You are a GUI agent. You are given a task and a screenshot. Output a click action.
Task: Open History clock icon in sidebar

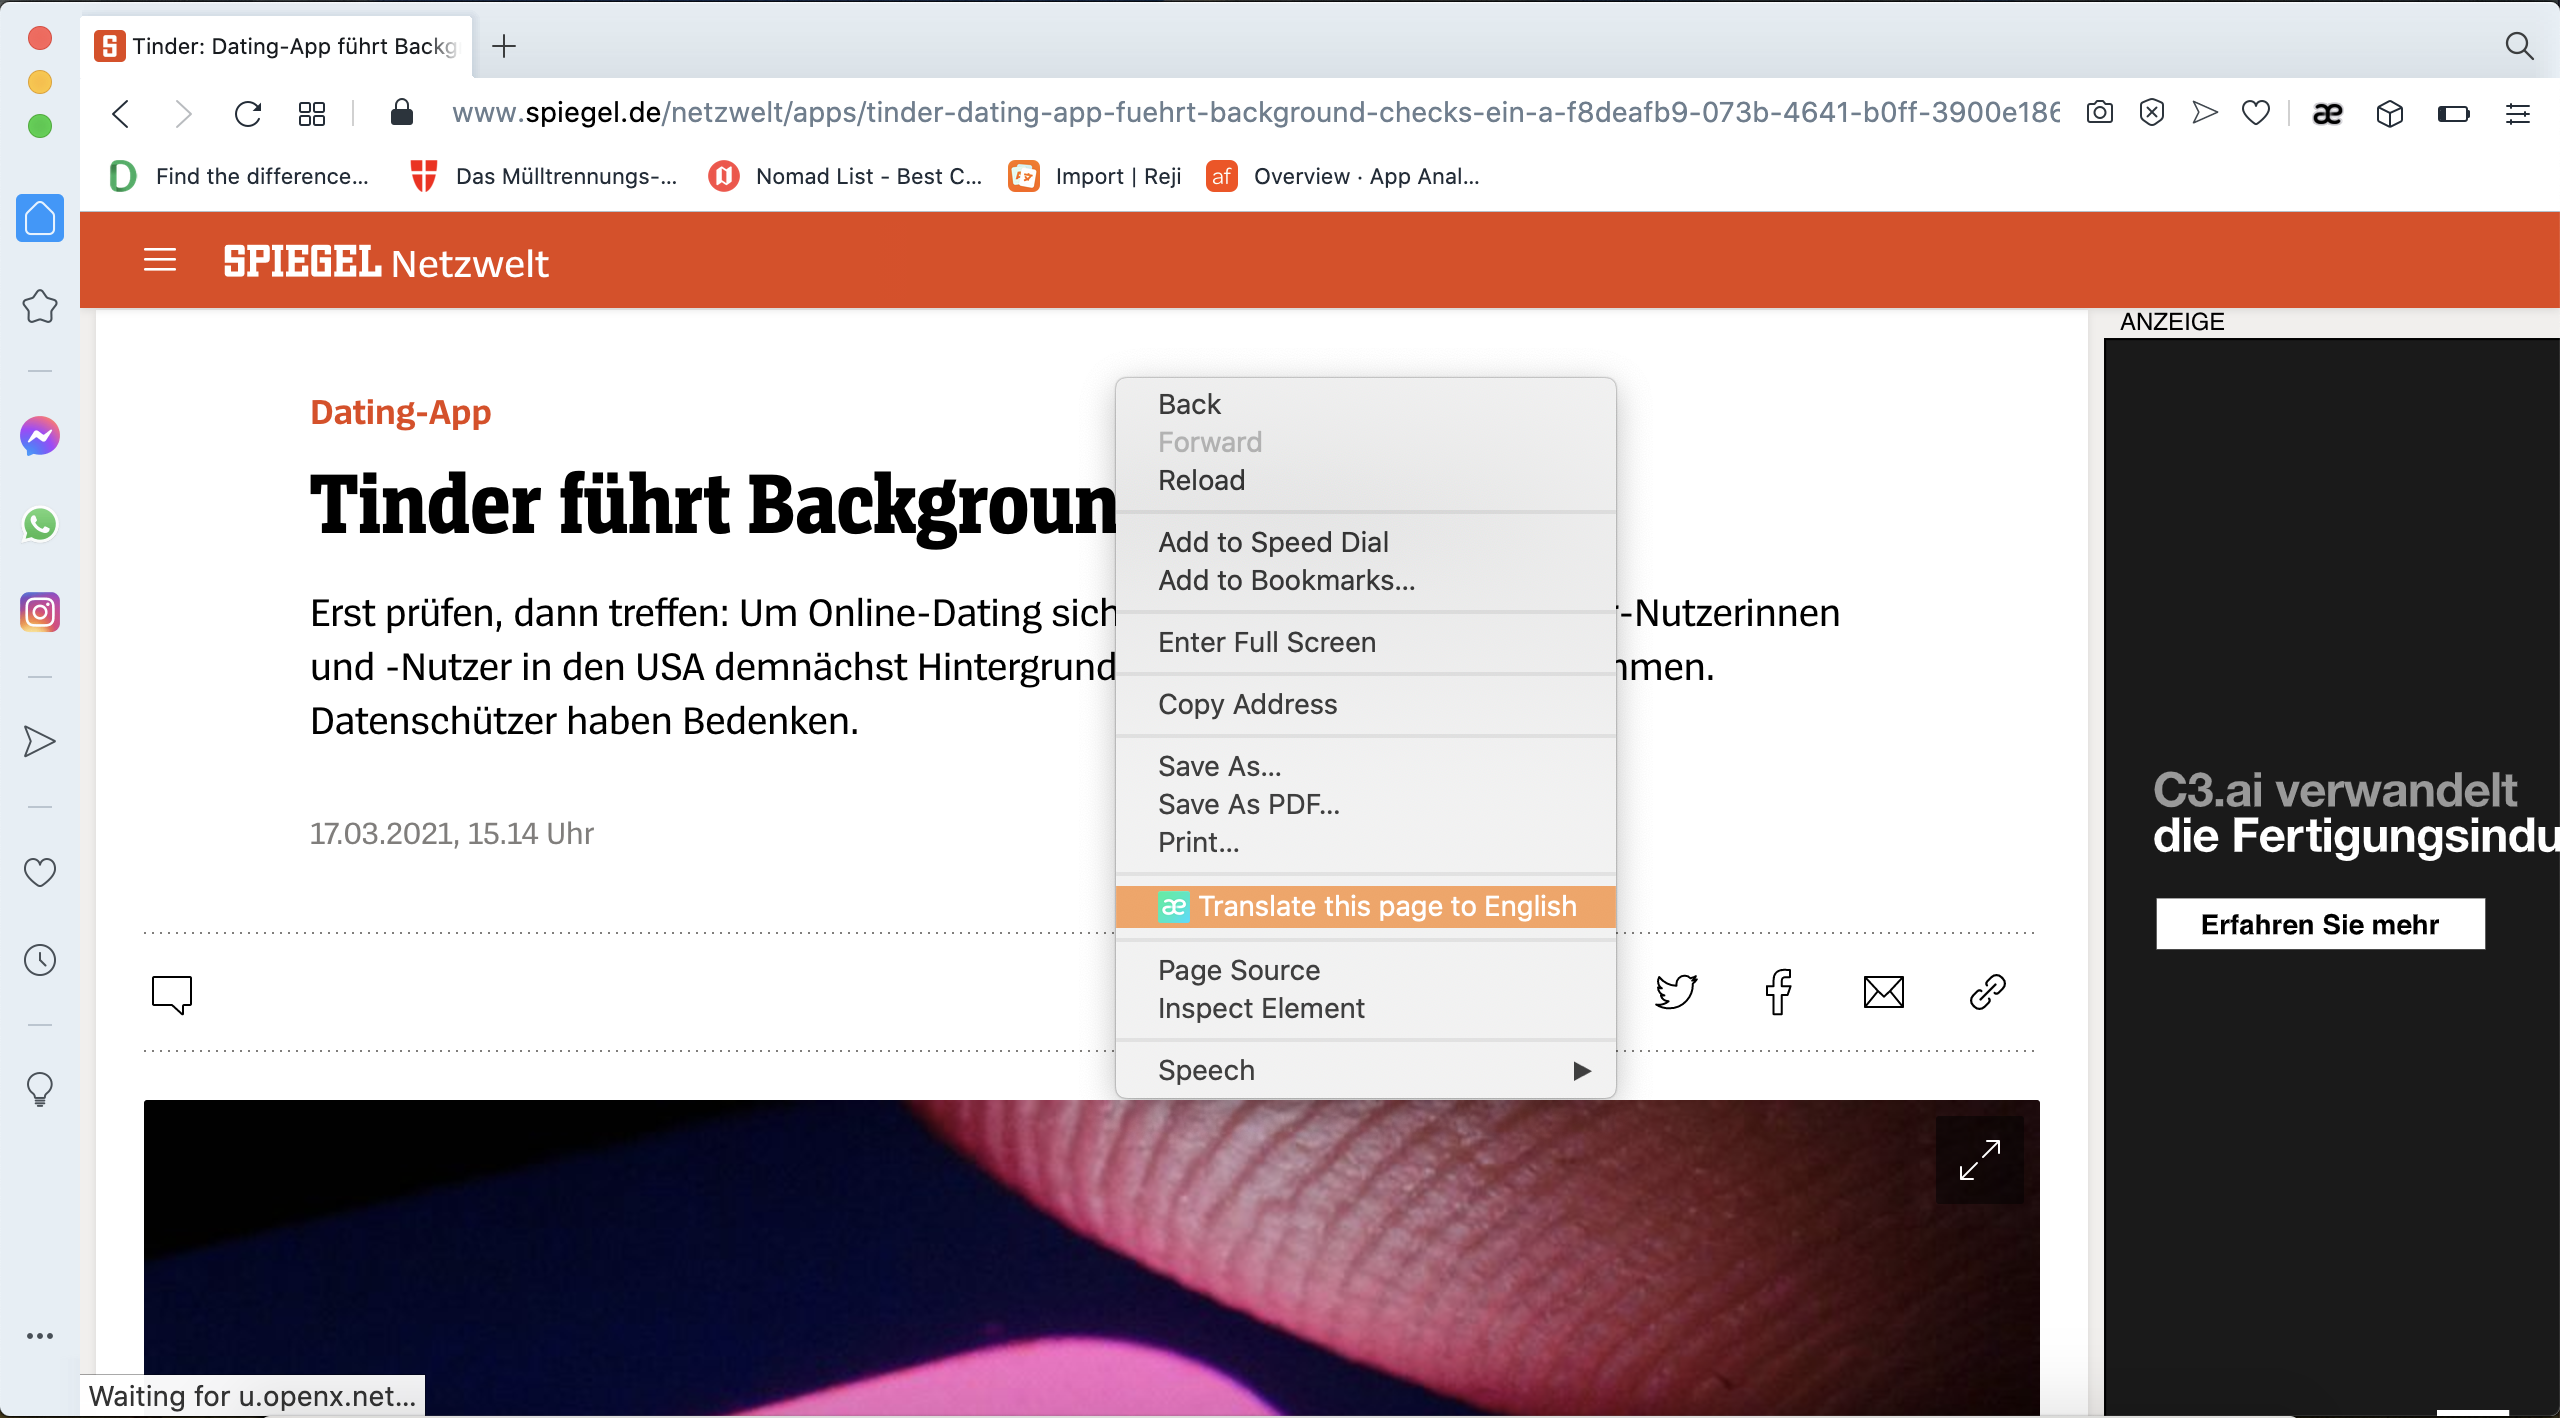pyautogui.click(x=40, y=960)
